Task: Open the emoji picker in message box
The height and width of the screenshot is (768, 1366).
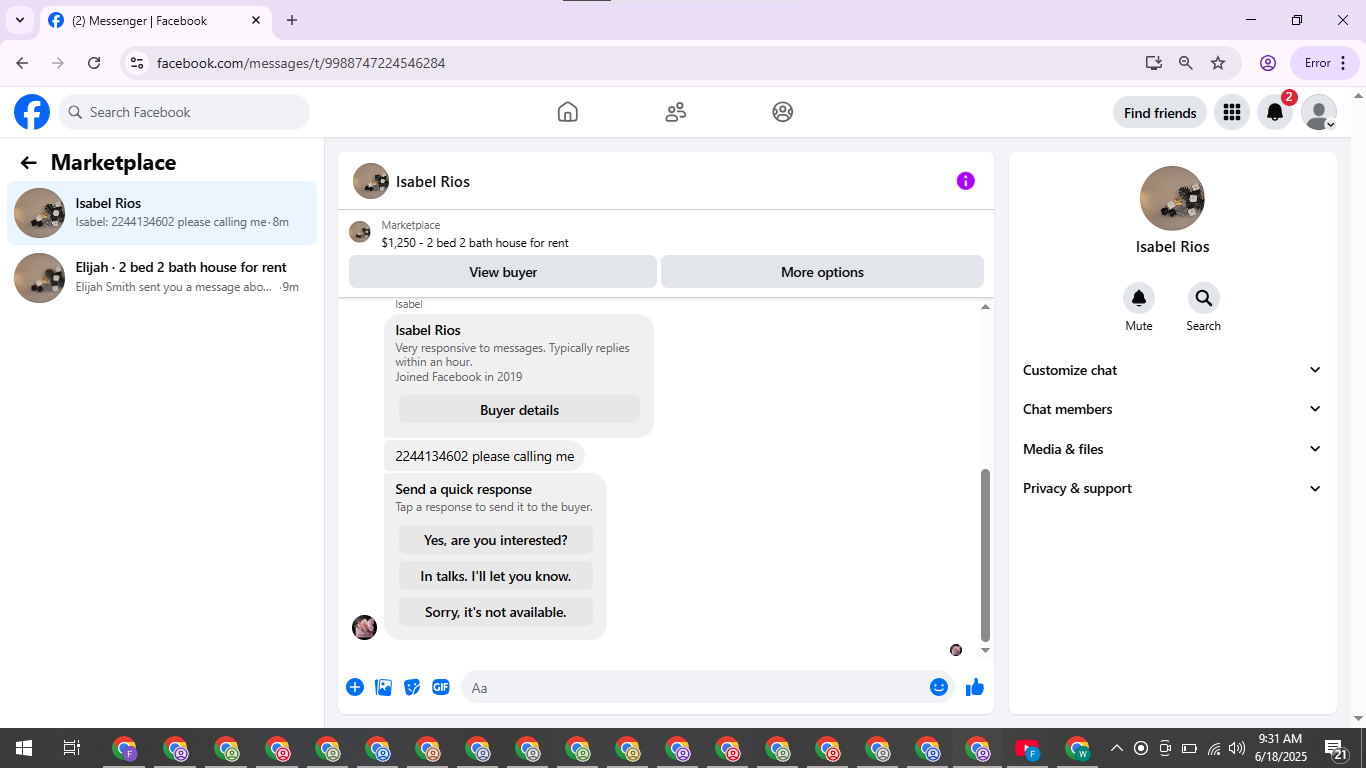Action: [x=939, y=687]
